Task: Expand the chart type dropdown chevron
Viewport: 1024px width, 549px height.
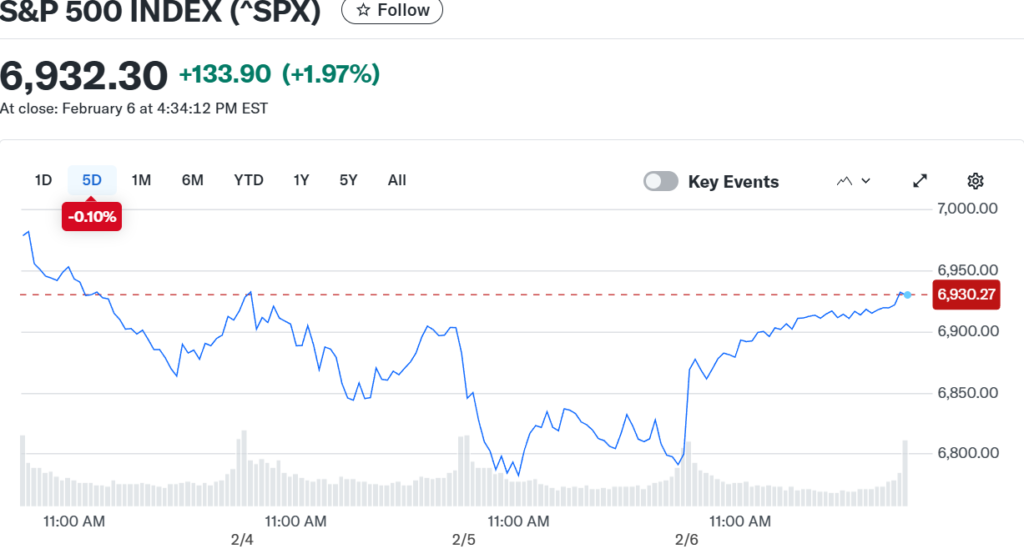Action: pyautogui.click(x=866, y=181)
